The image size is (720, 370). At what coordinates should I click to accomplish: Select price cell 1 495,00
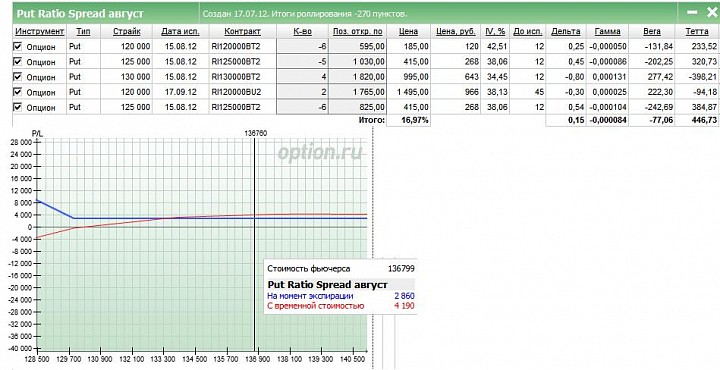click(x=409, y=92)
